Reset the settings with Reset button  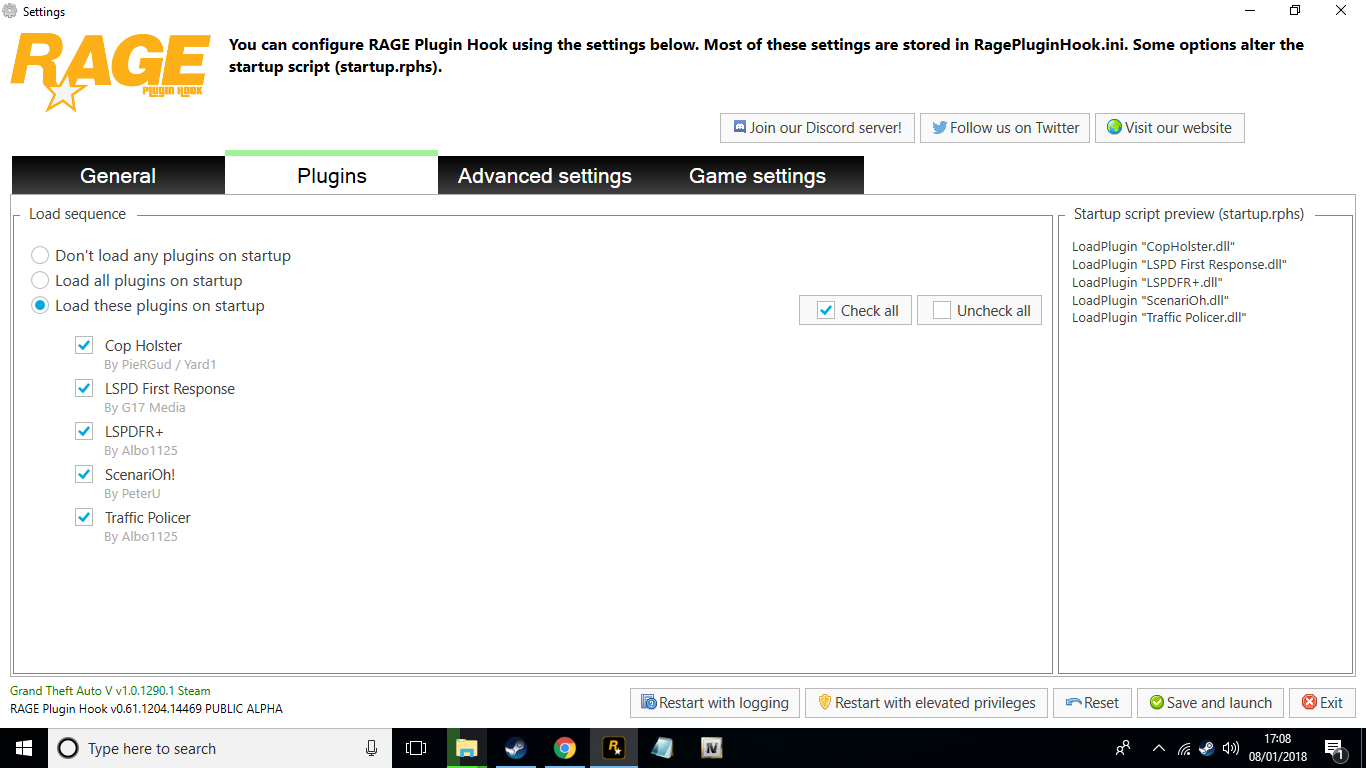pos(1093,703)
